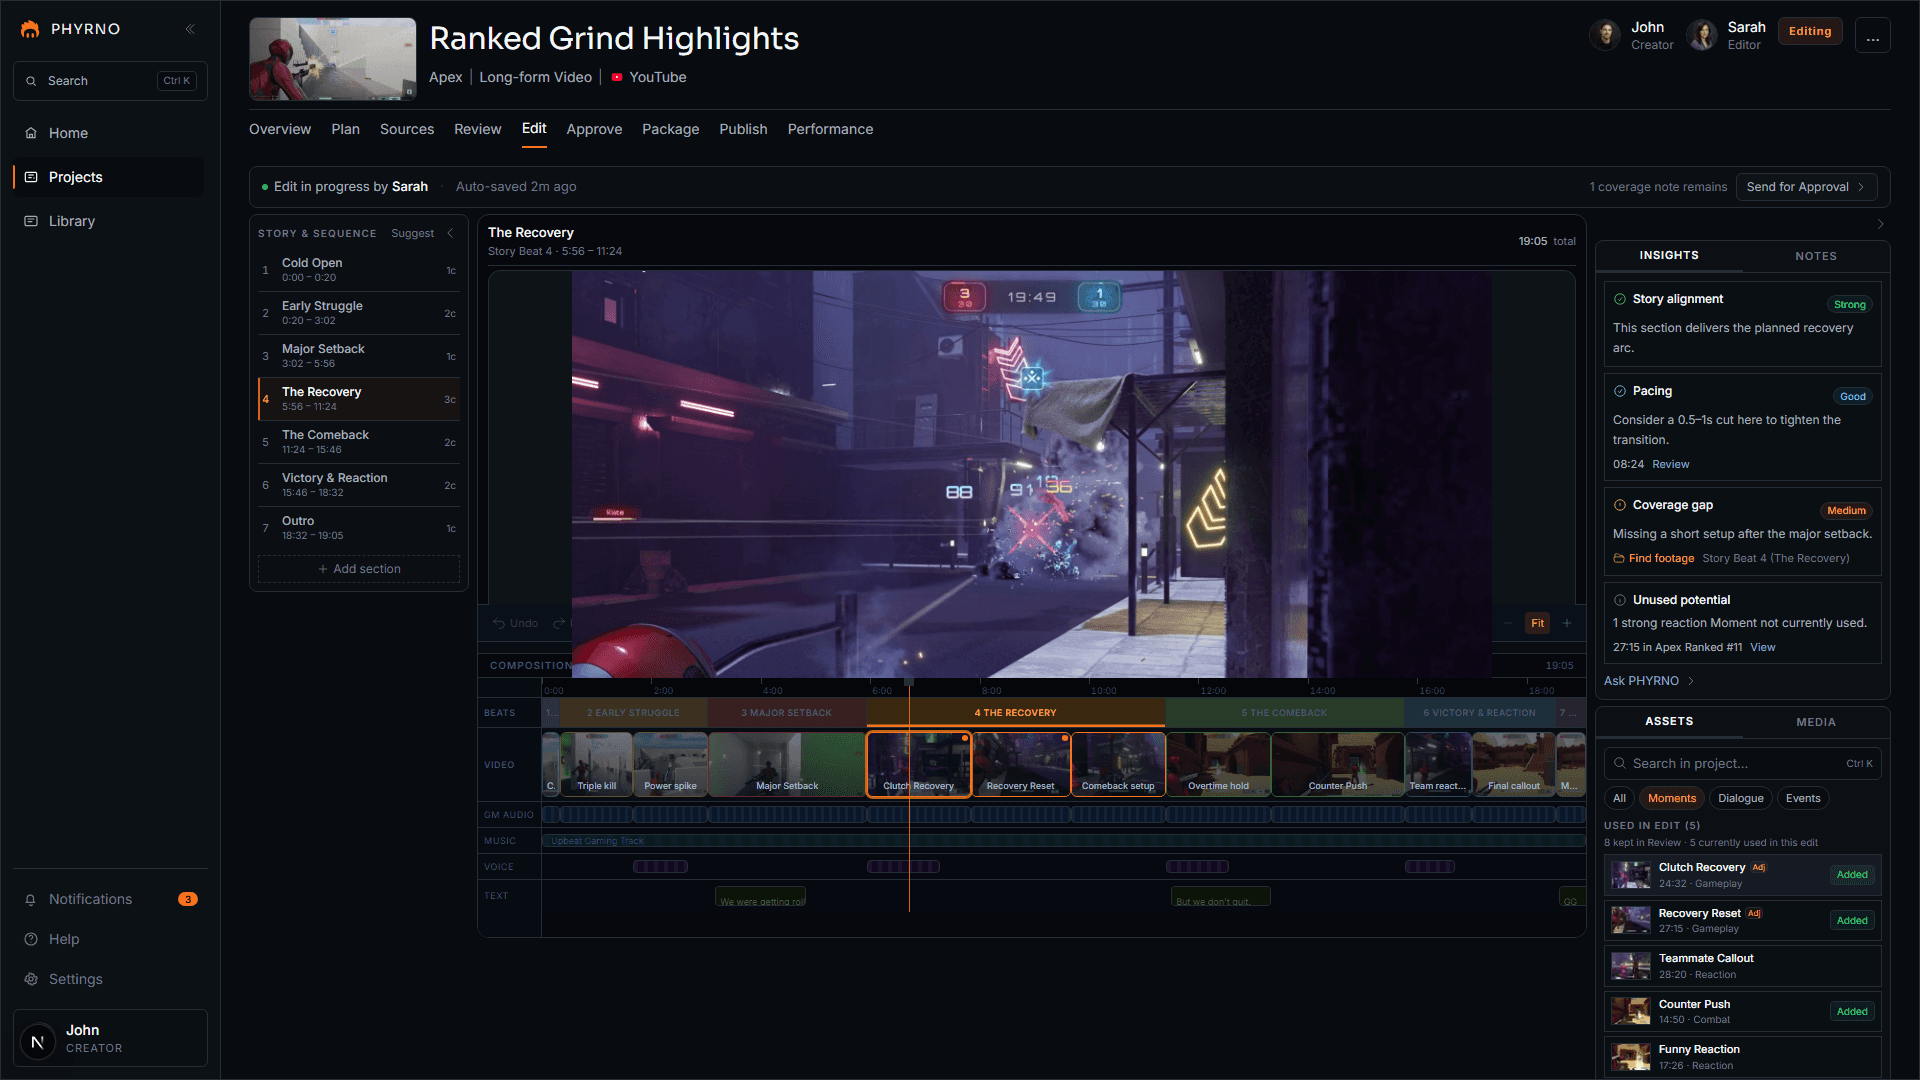
Task: Click the John creator avatar in sidebar
Action: click(38, 1041)
